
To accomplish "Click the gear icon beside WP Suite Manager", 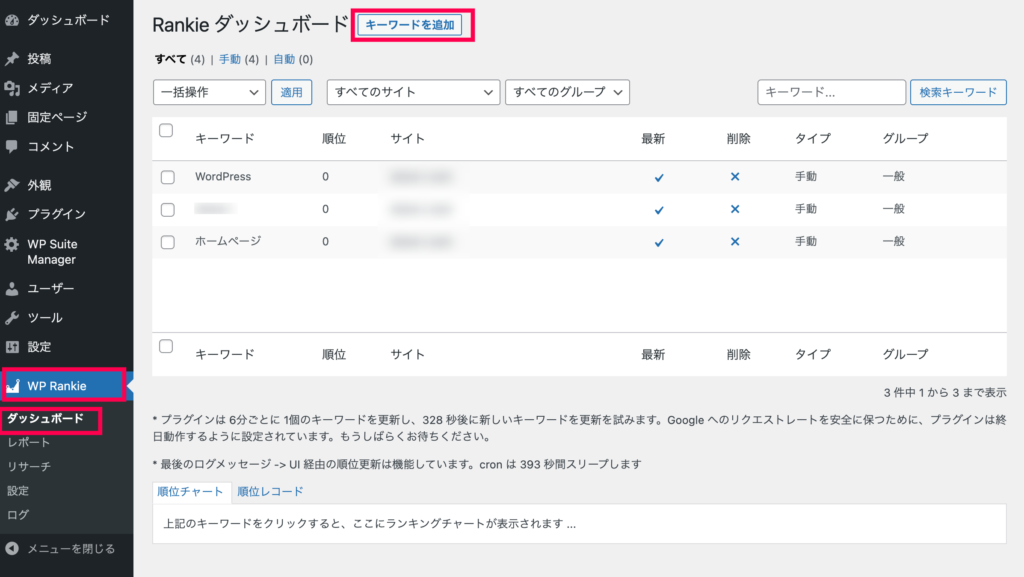I will (12, 245).
